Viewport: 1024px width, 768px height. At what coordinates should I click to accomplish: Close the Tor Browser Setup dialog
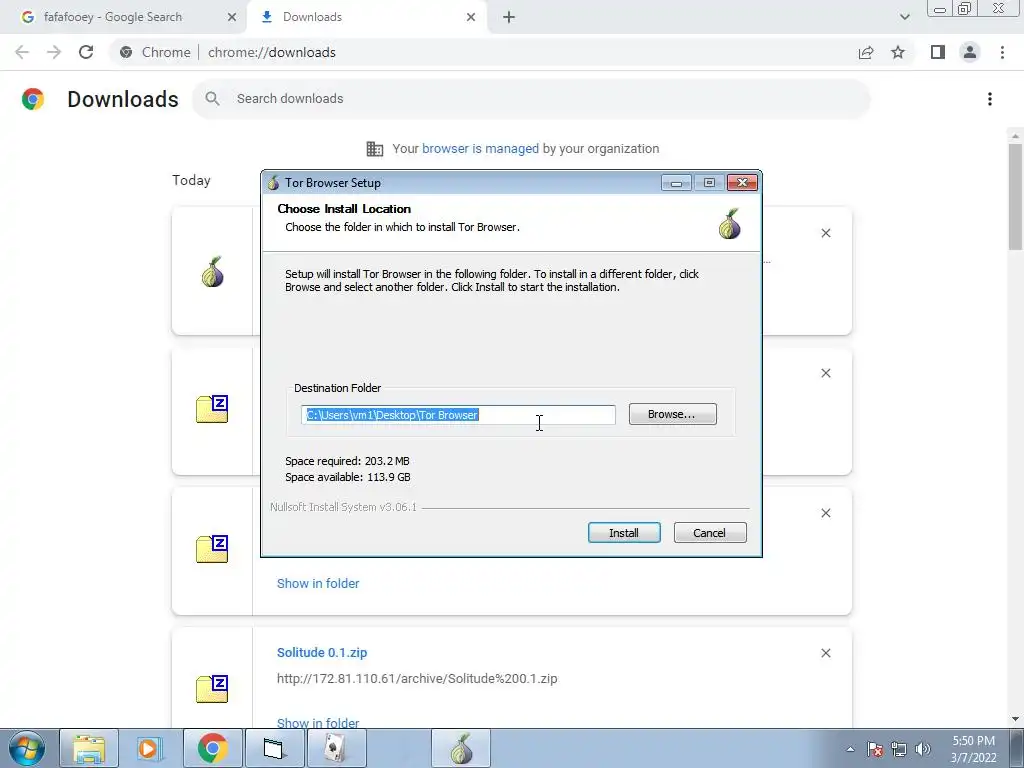click(x=743, y=183)
